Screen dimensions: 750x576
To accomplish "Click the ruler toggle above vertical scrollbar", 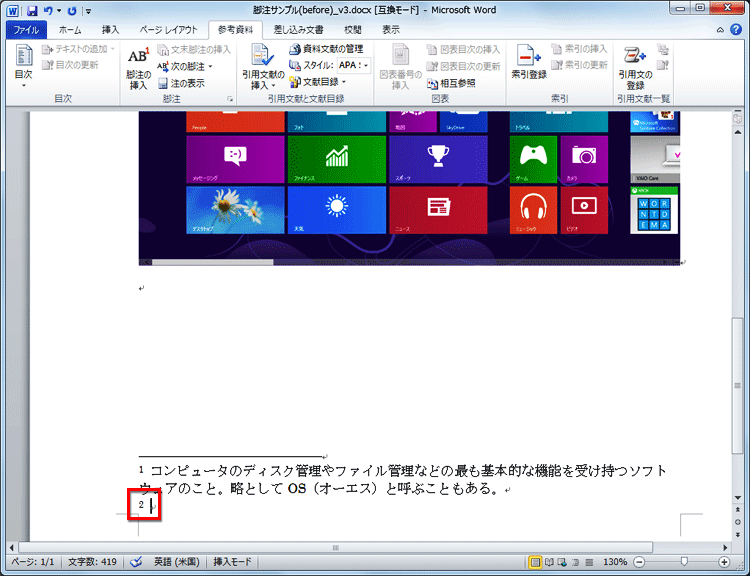I will tap(737, 118).
